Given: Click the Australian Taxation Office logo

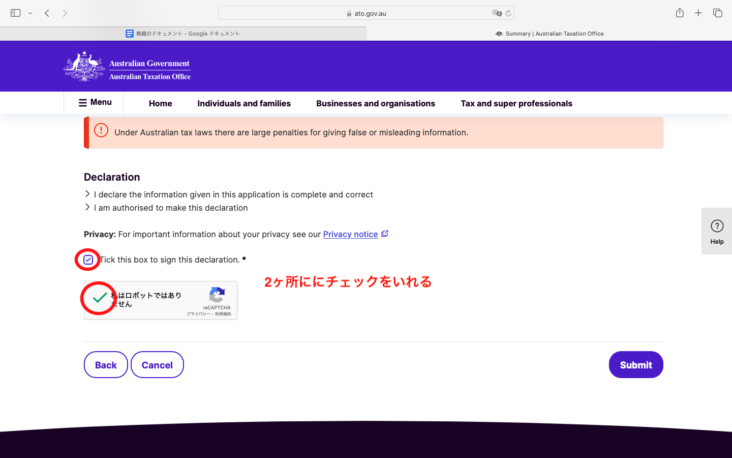Looking at the screenshot, I should 127,68.
